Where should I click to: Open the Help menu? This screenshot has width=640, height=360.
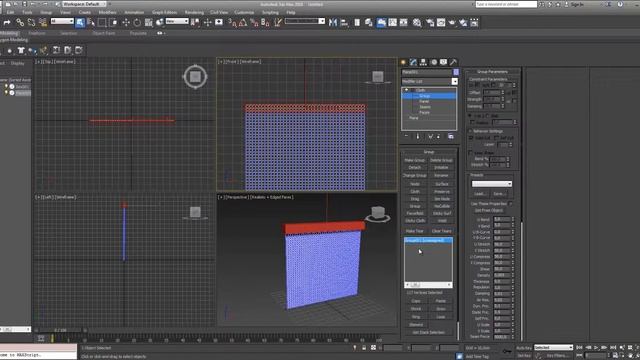coord(291,12)
